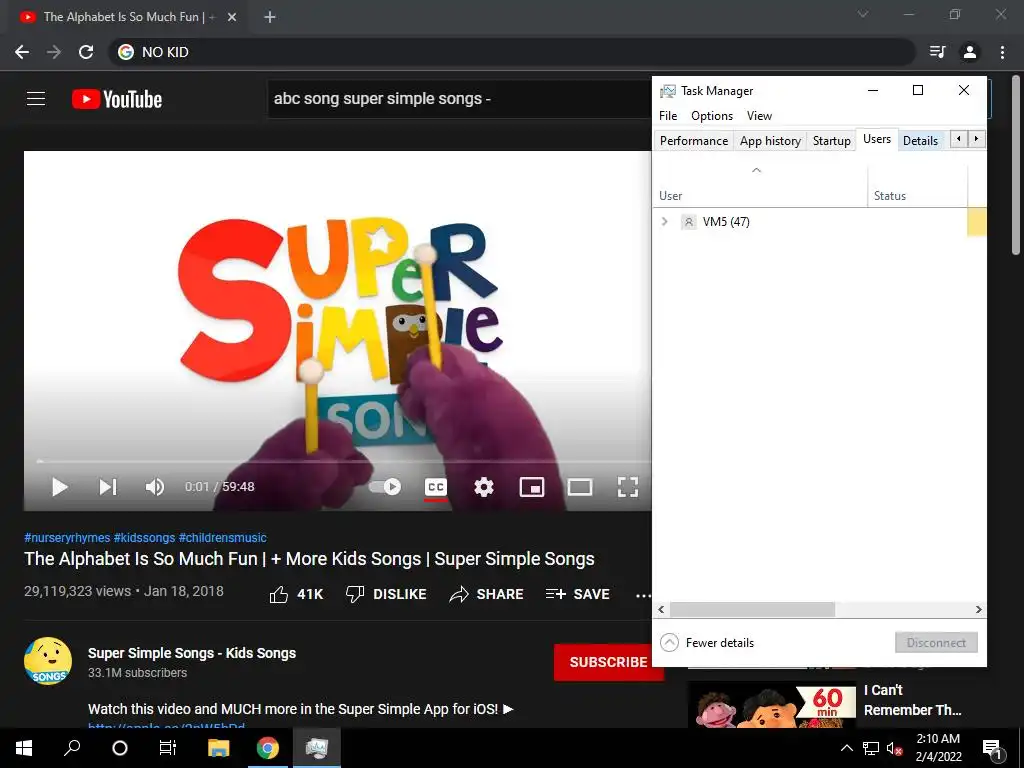Open File Explorer from taskbar

(218, 748)
